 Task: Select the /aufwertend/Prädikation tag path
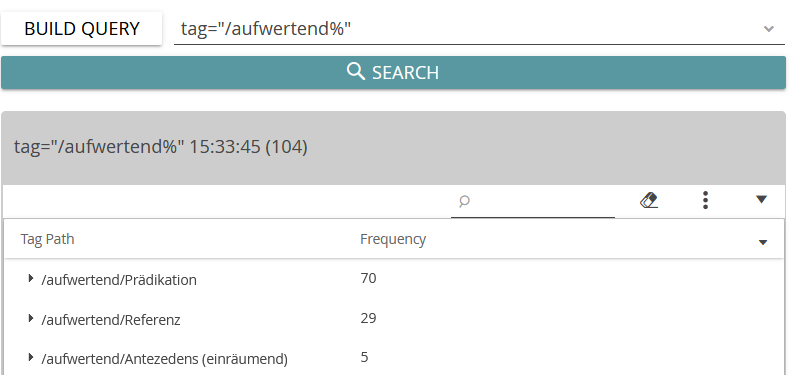point(119,280)
